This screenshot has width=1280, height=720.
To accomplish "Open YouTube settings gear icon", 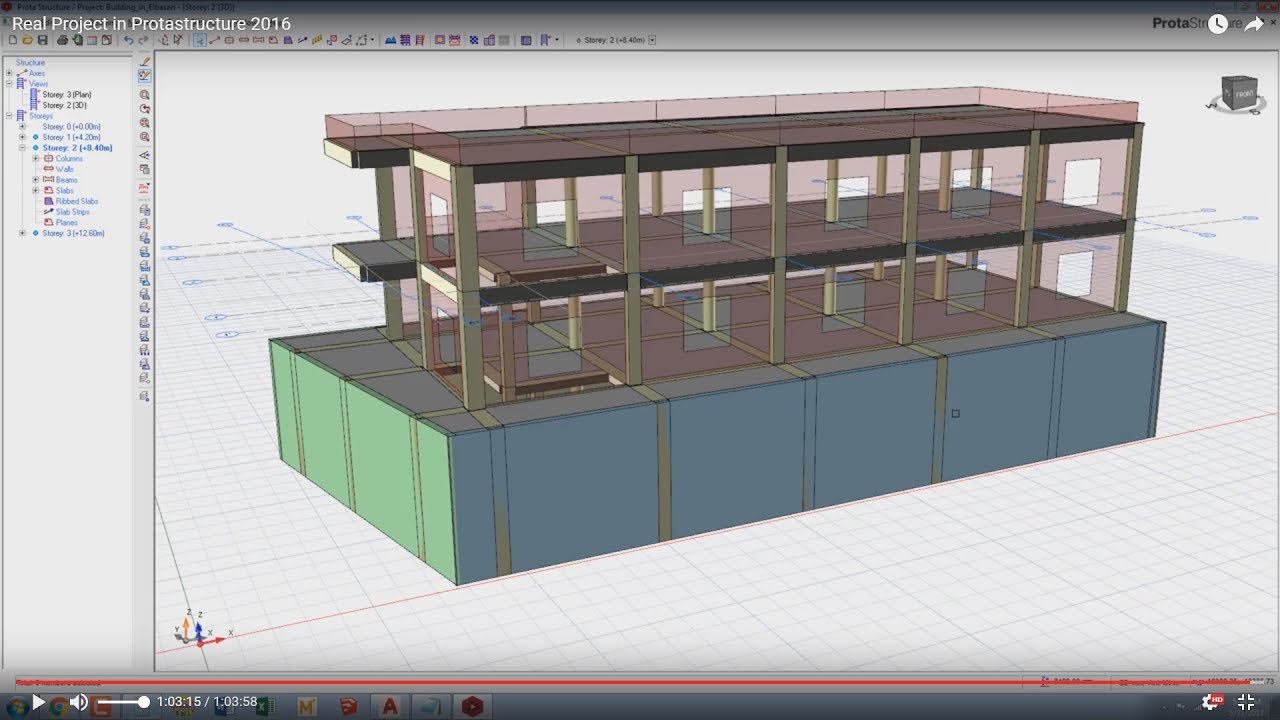I will pos(1212,702).
